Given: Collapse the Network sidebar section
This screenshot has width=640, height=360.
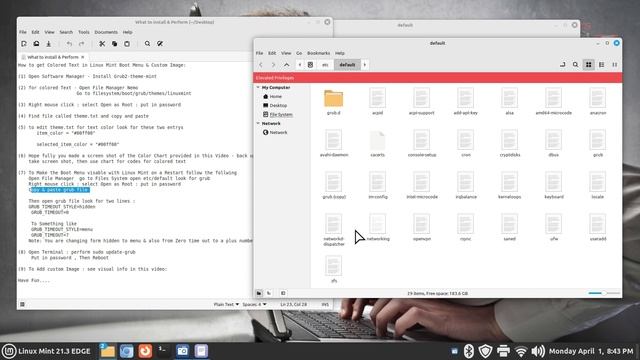Looking at the screenshot, I should coord(258,123).
